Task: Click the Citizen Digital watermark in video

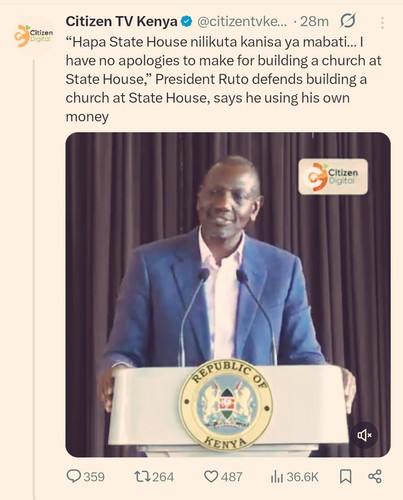Action: 333,177
